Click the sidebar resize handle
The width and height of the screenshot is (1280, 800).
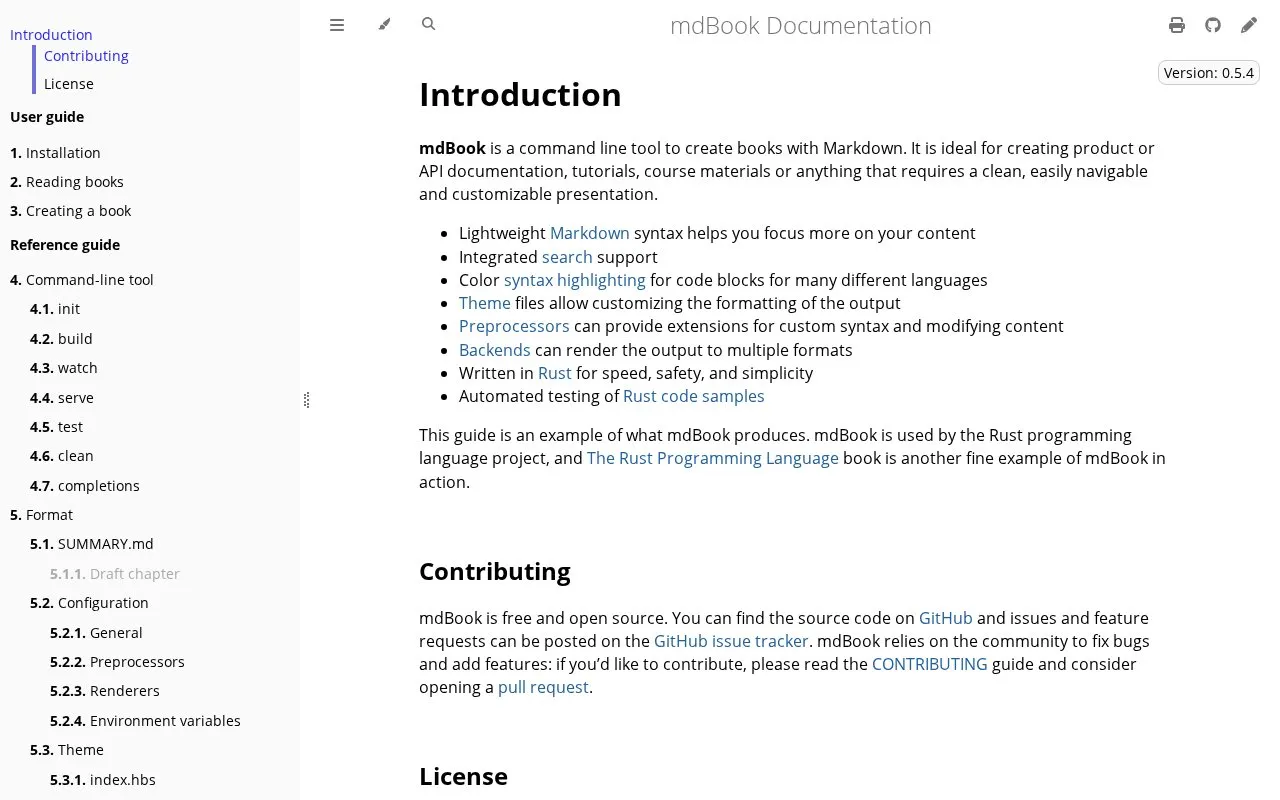click(x=306, y=400)
